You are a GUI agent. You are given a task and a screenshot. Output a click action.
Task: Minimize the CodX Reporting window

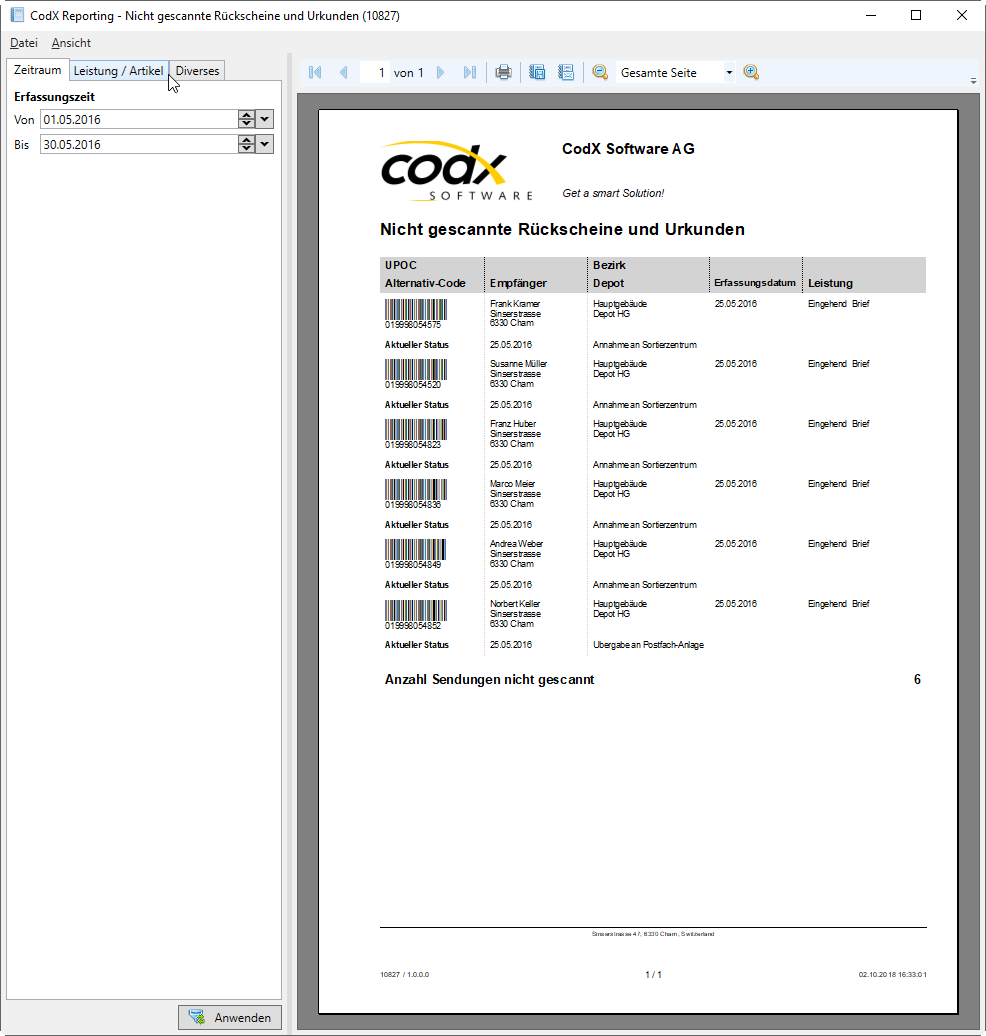(871, 15)
